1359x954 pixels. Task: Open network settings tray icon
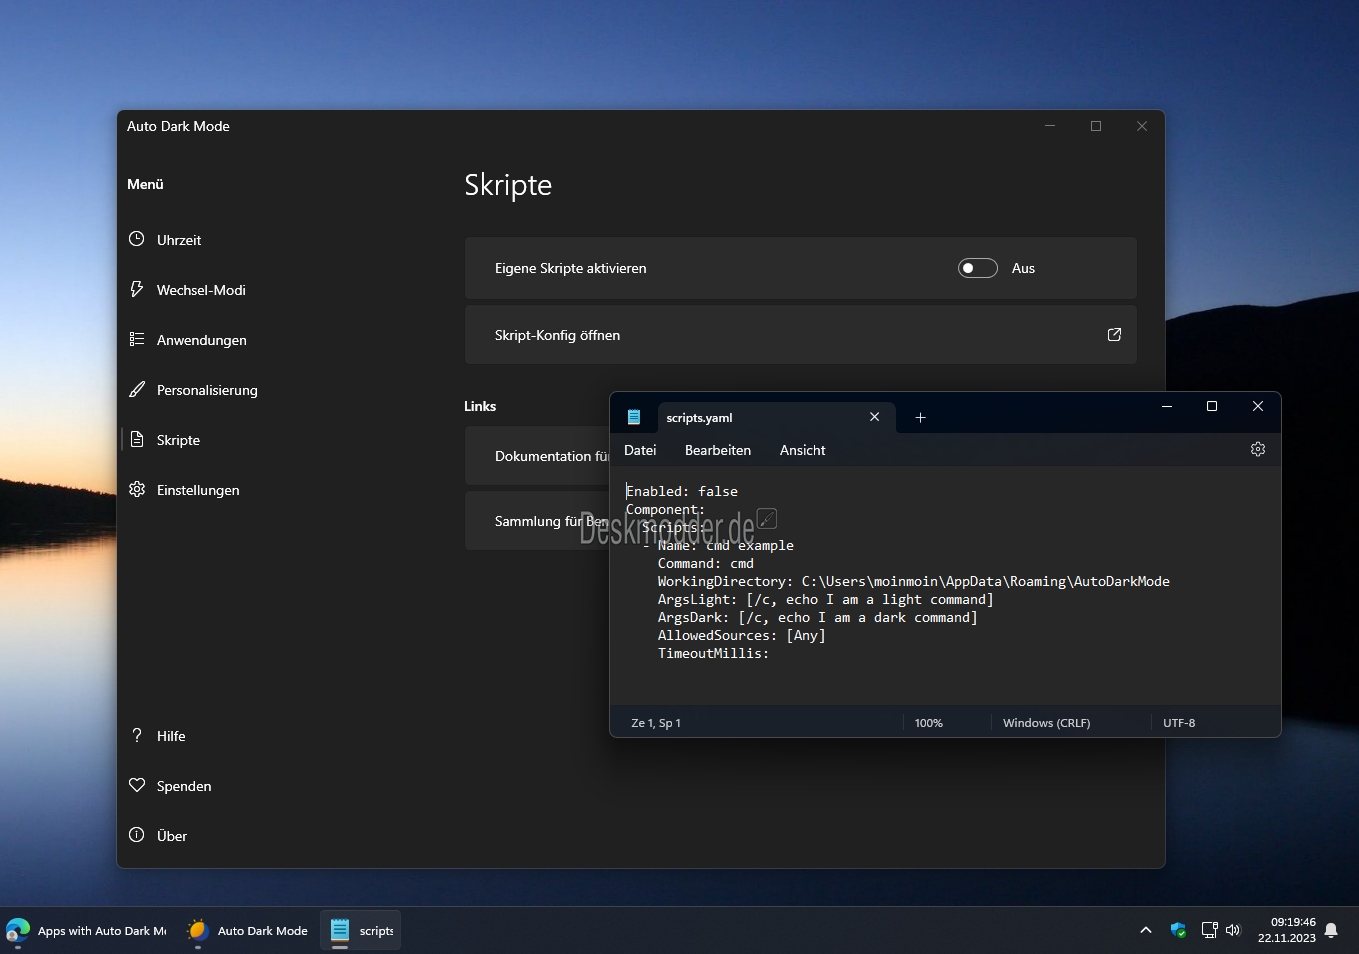click(x=1209, y=930)
